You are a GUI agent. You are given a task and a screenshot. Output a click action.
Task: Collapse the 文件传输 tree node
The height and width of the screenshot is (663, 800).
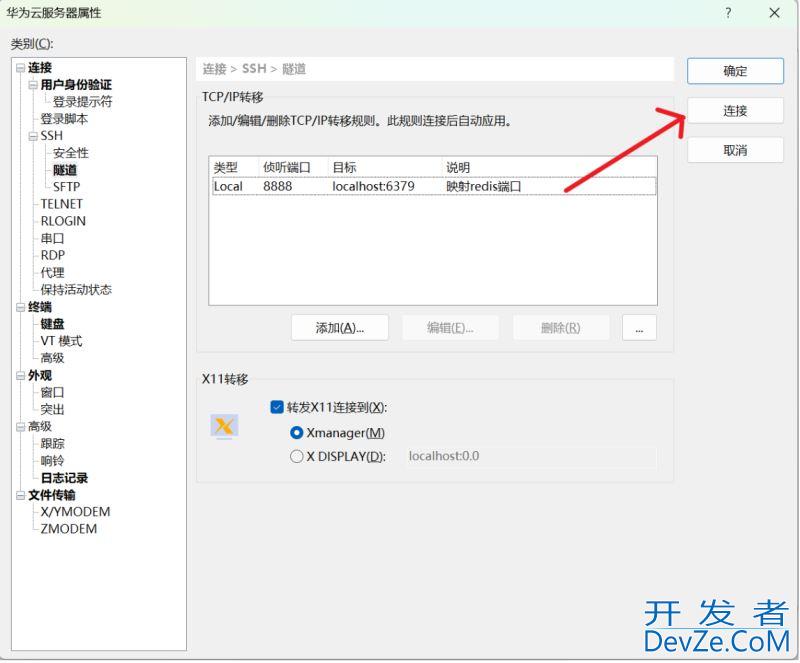point(20,495)
